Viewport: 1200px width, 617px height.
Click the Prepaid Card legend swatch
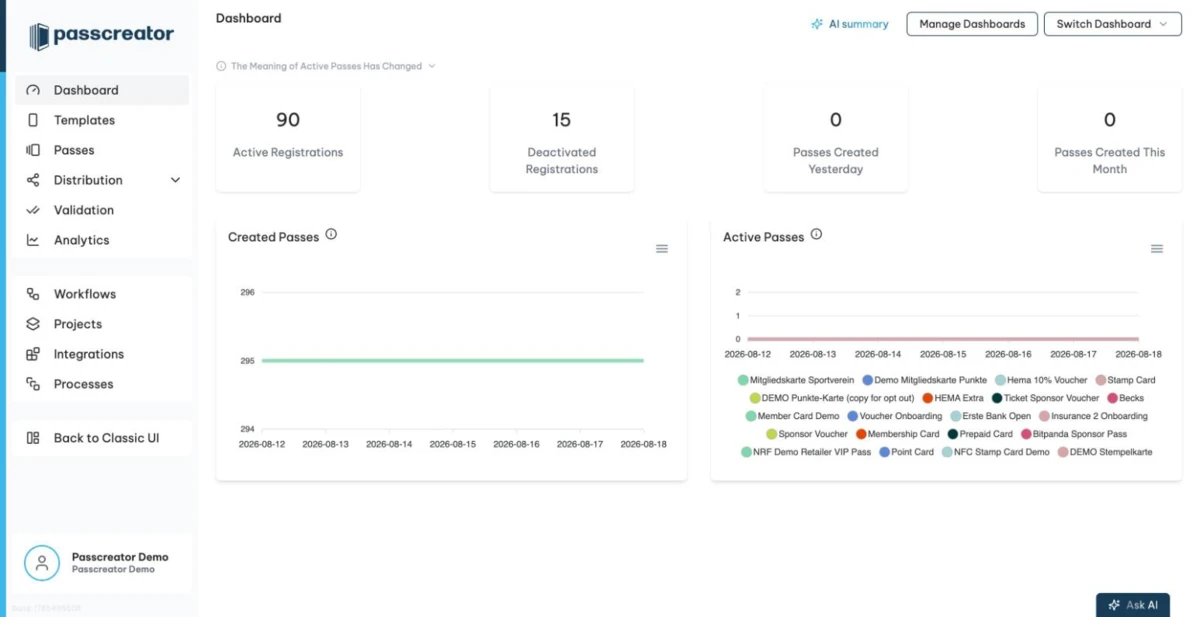click(953, 434)
